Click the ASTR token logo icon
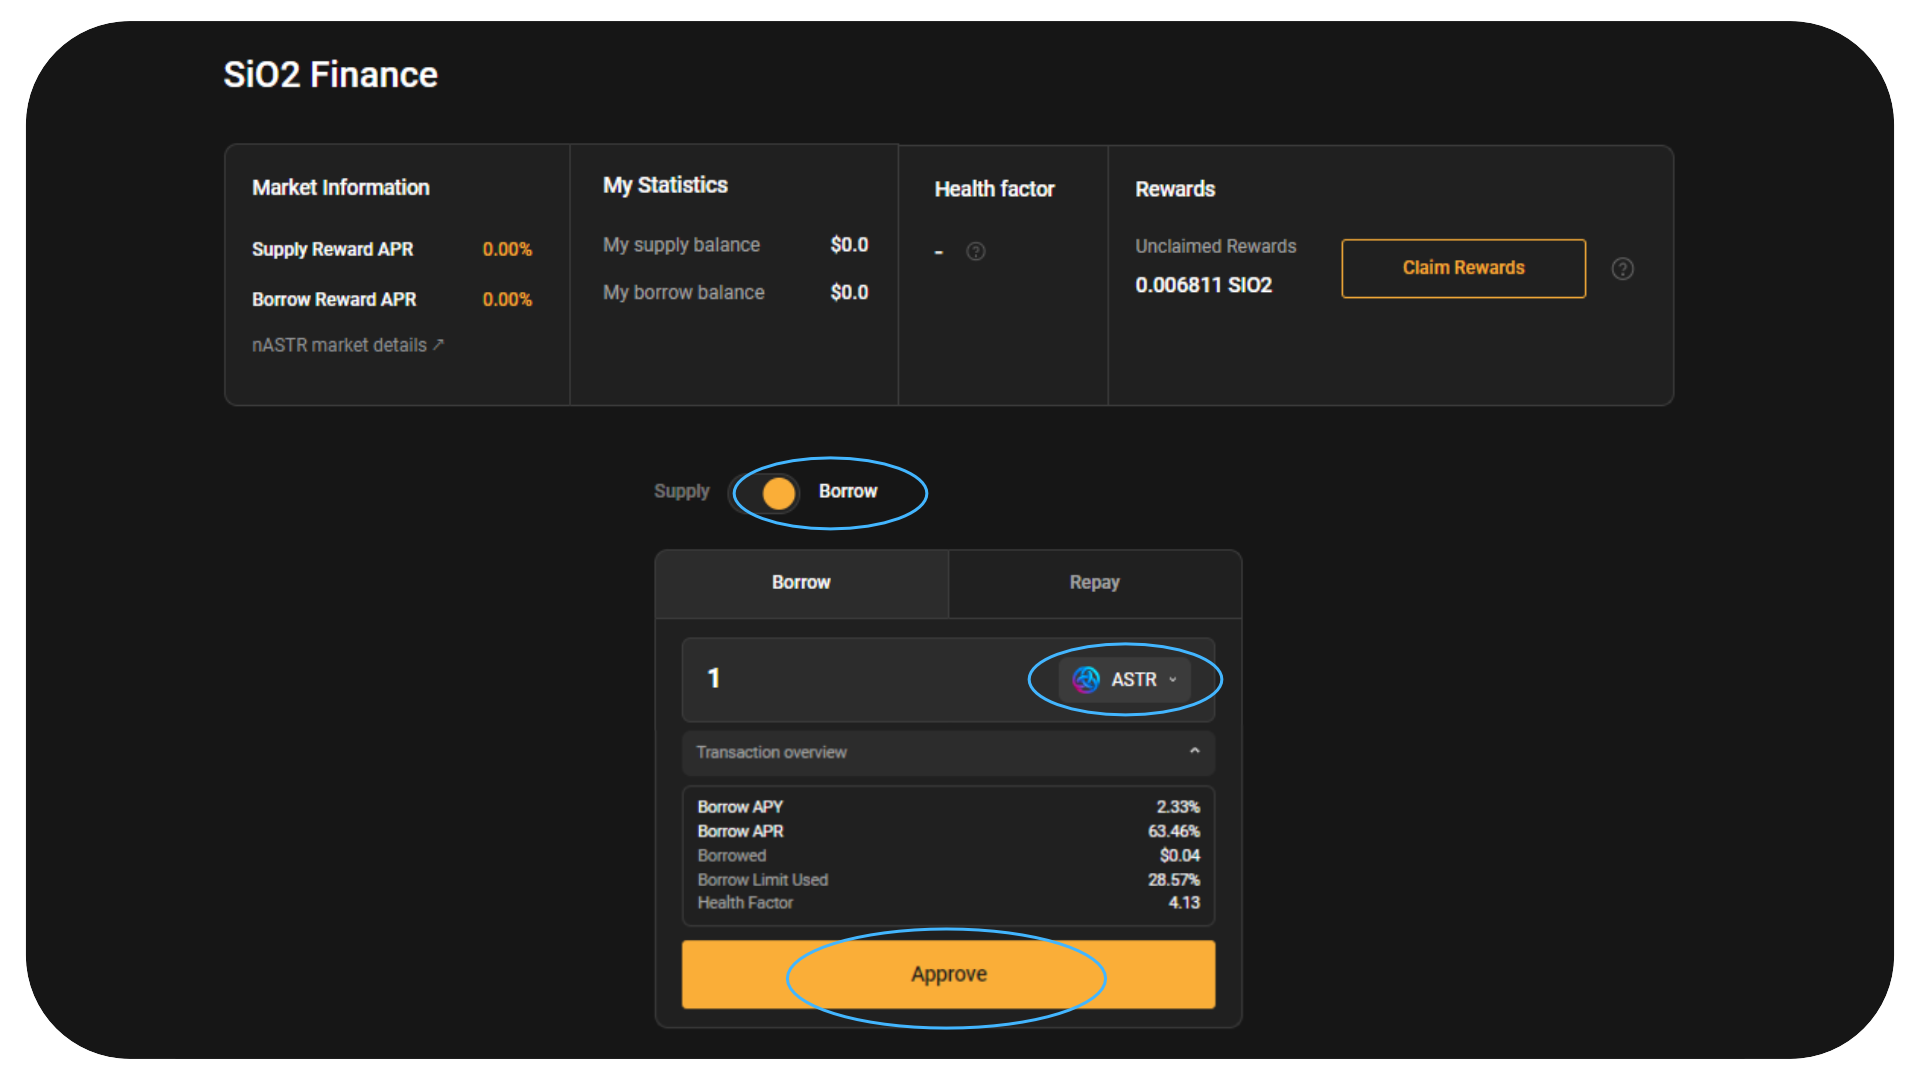 tap(1086, 680)
